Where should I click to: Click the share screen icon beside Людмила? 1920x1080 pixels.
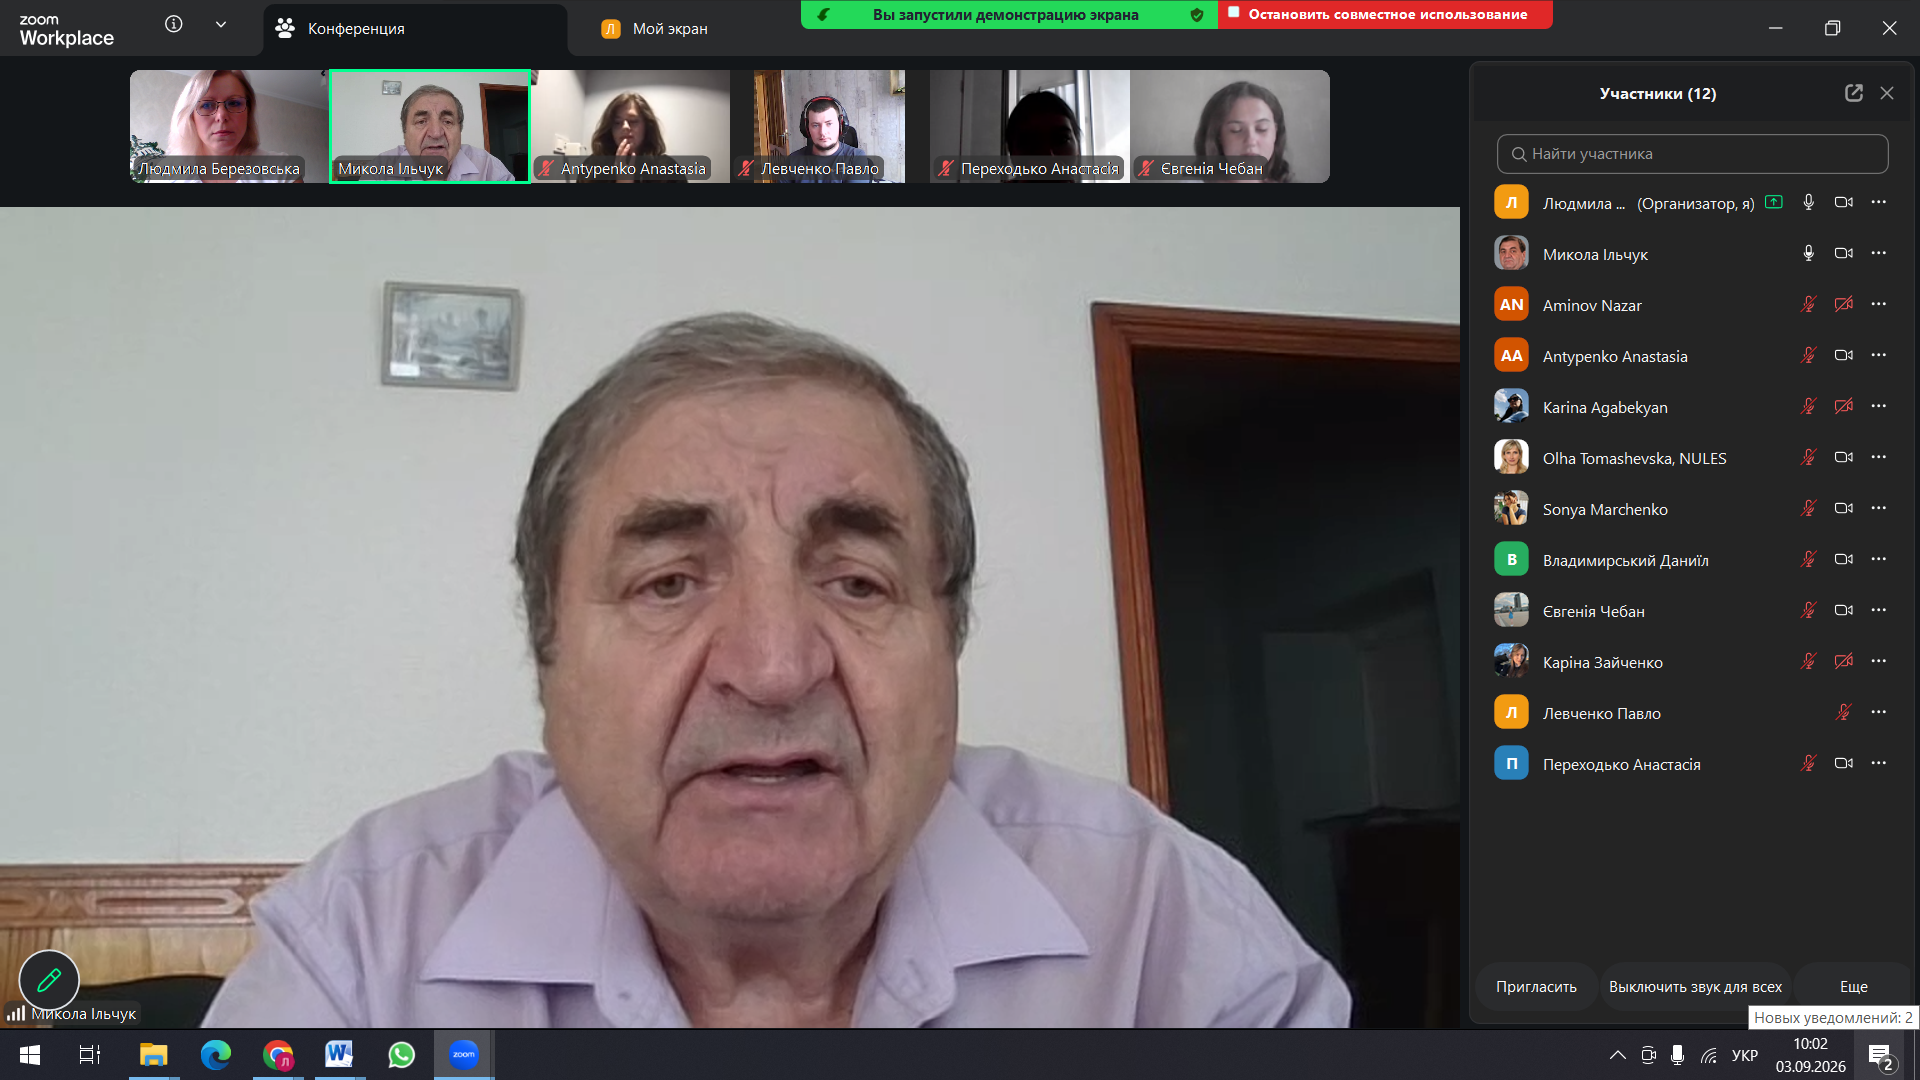coord(1774,202)
